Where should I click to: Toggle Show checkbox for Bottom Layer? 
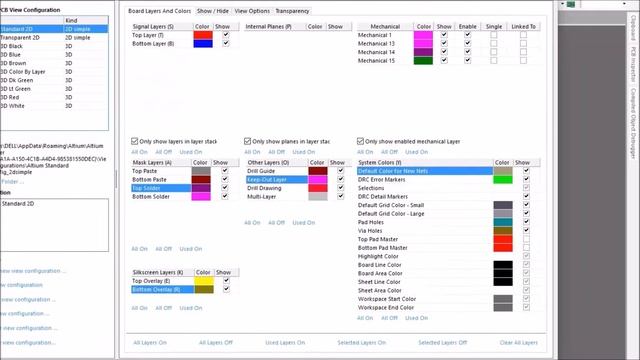(x=226, y=43)
